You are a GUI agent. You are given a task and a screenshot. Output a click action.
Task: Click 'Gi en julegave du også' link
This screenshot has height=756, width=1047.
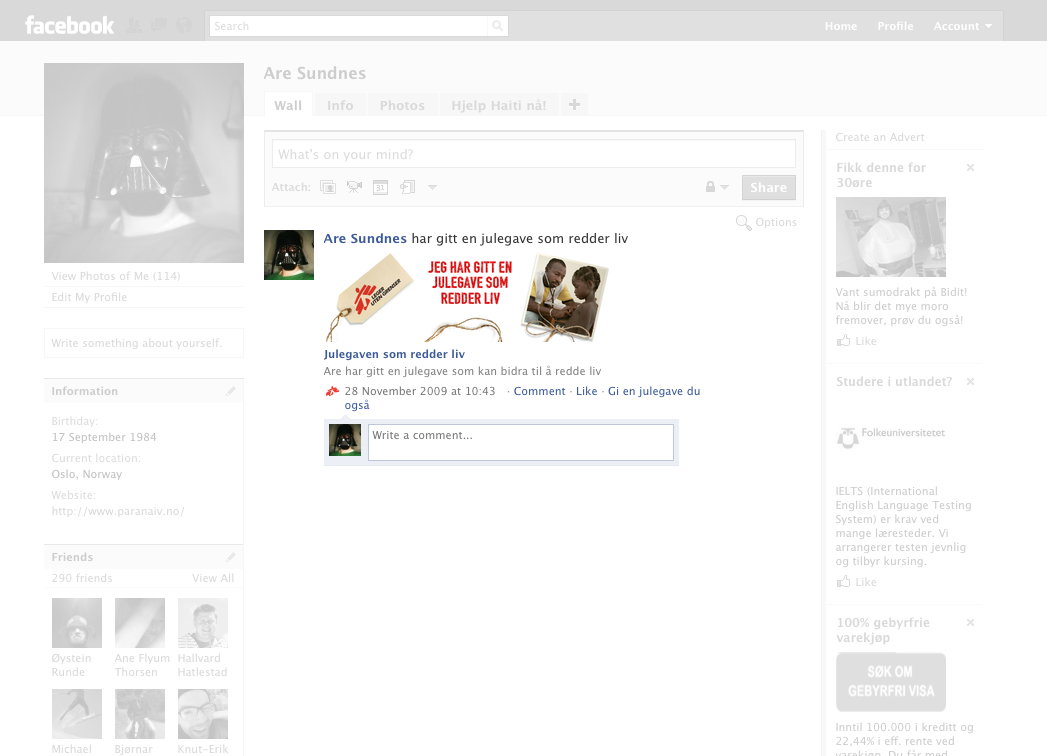coord(522,398)
